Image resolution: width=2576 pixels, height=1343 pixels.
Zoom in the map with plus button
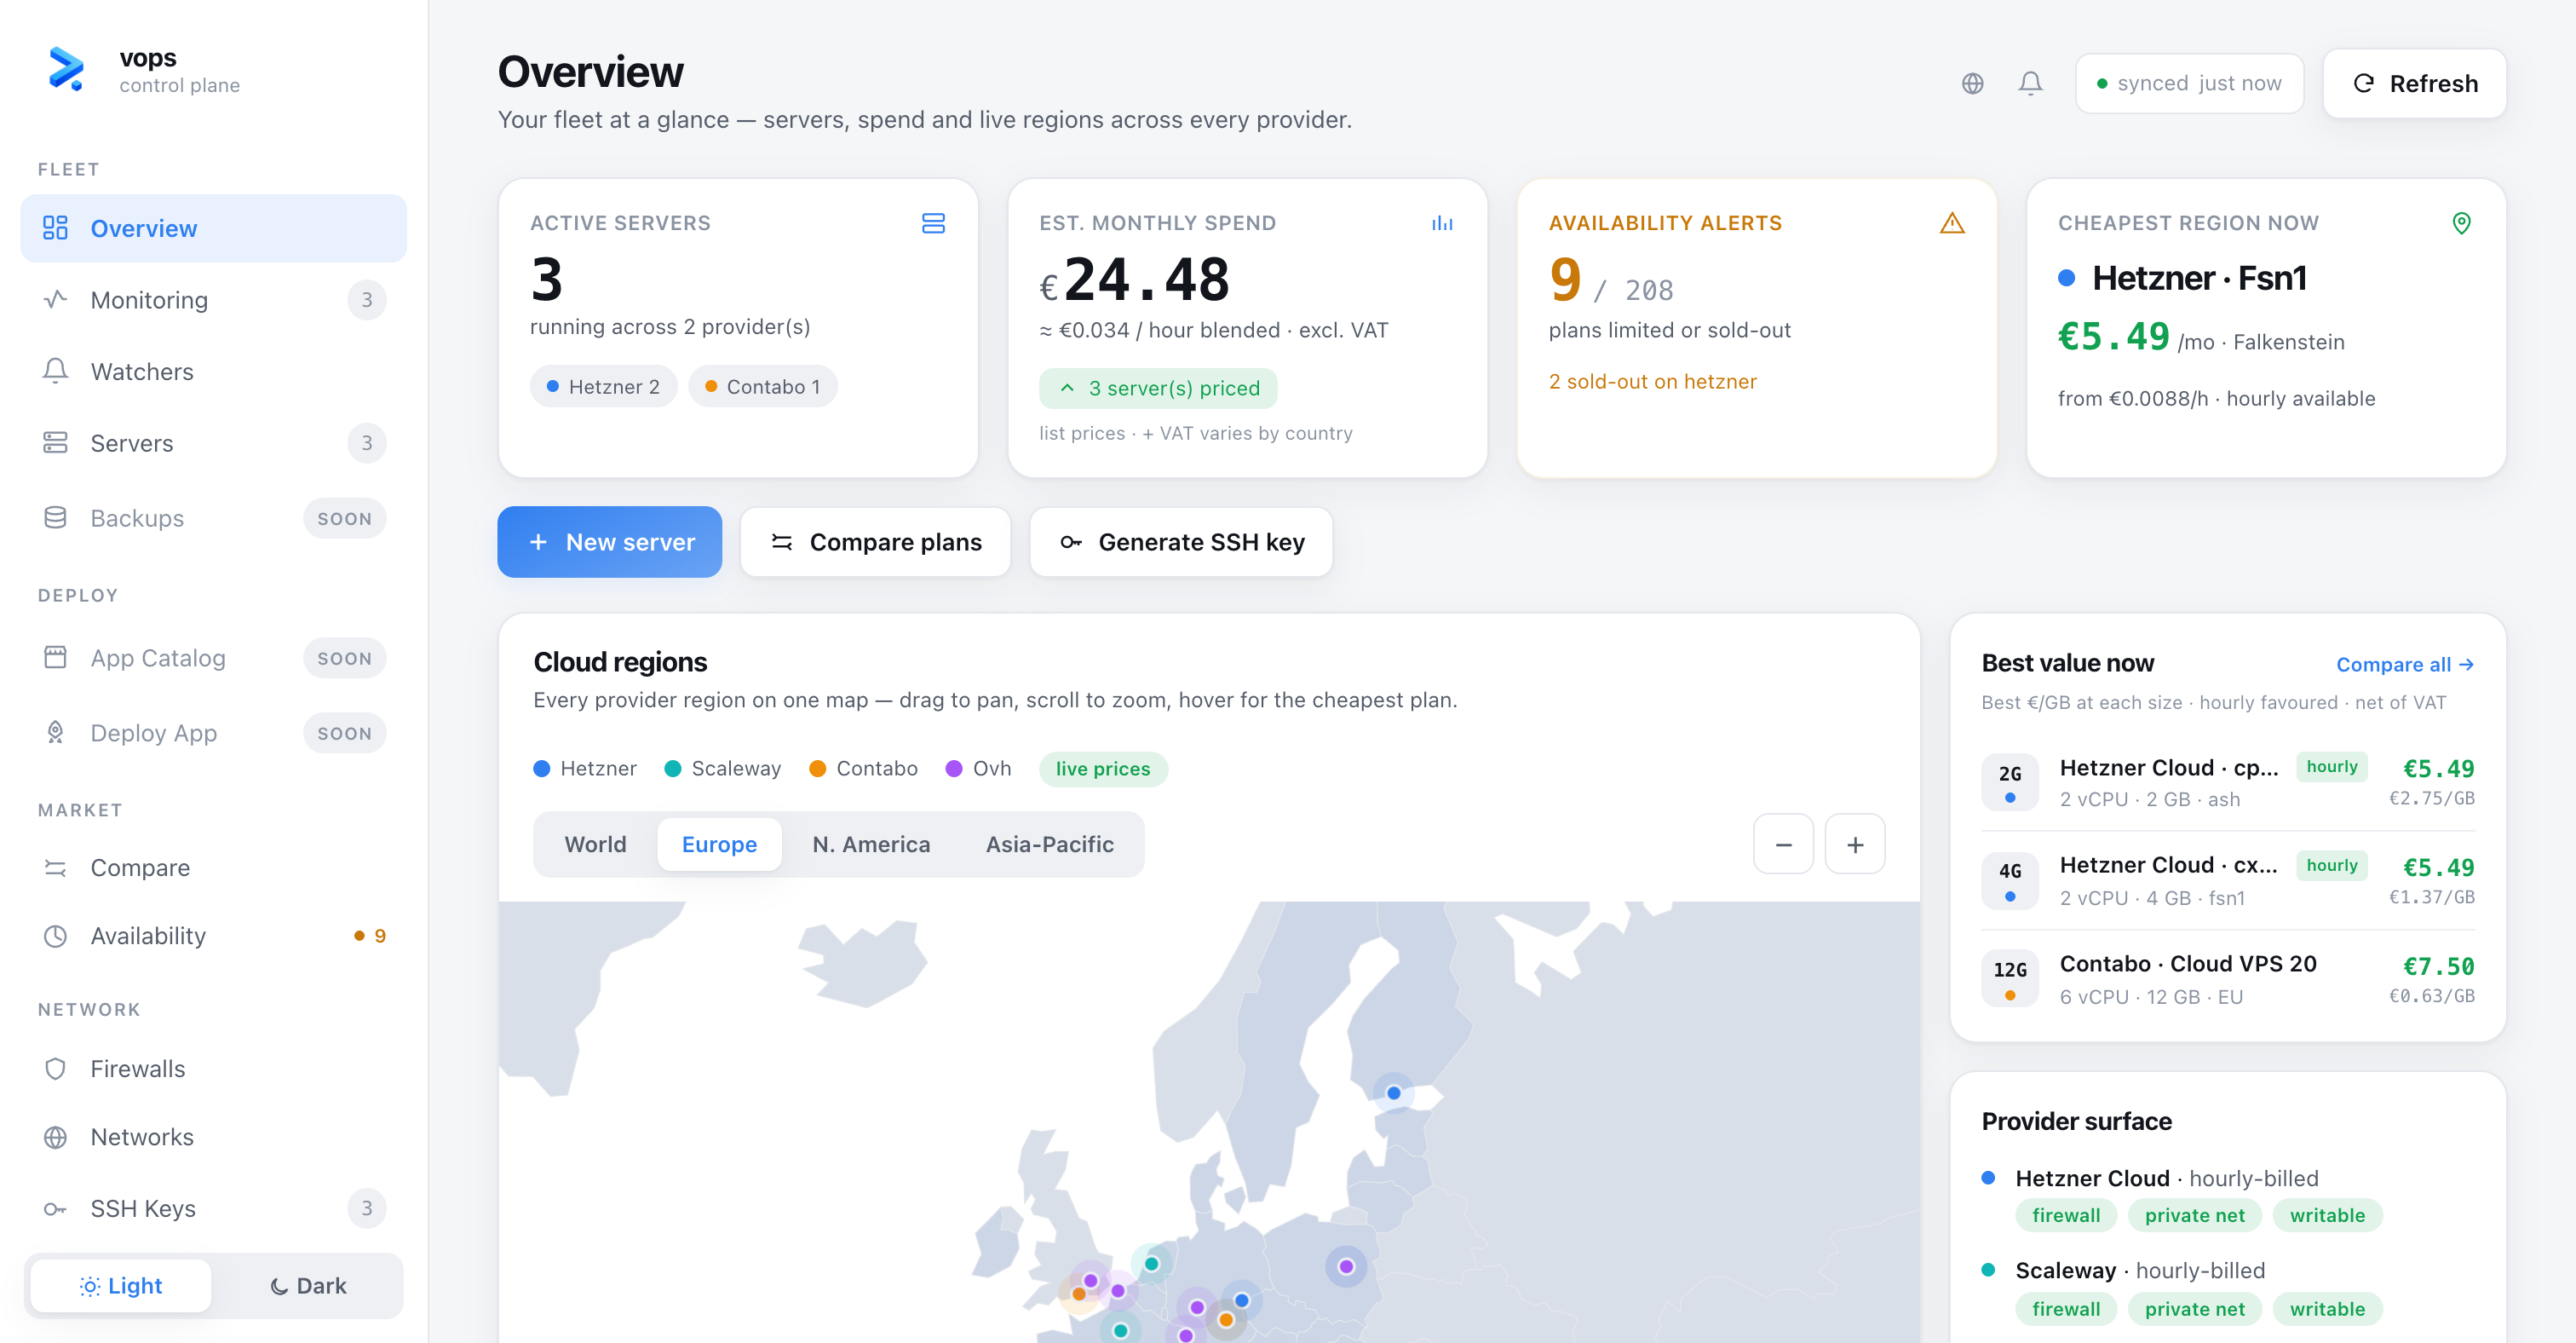[x=1855, y=845]
